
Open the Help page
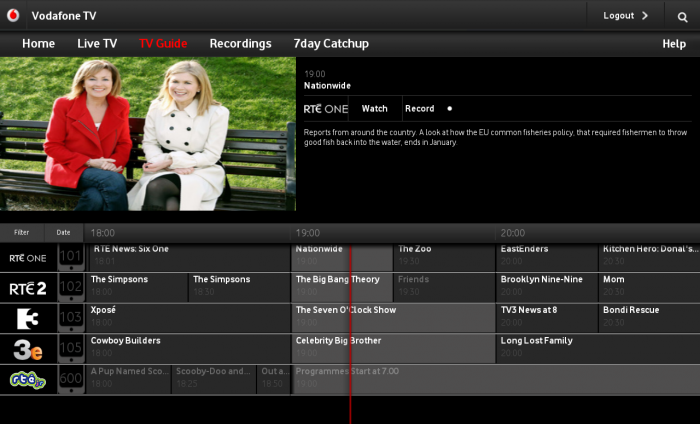[674, 44]
